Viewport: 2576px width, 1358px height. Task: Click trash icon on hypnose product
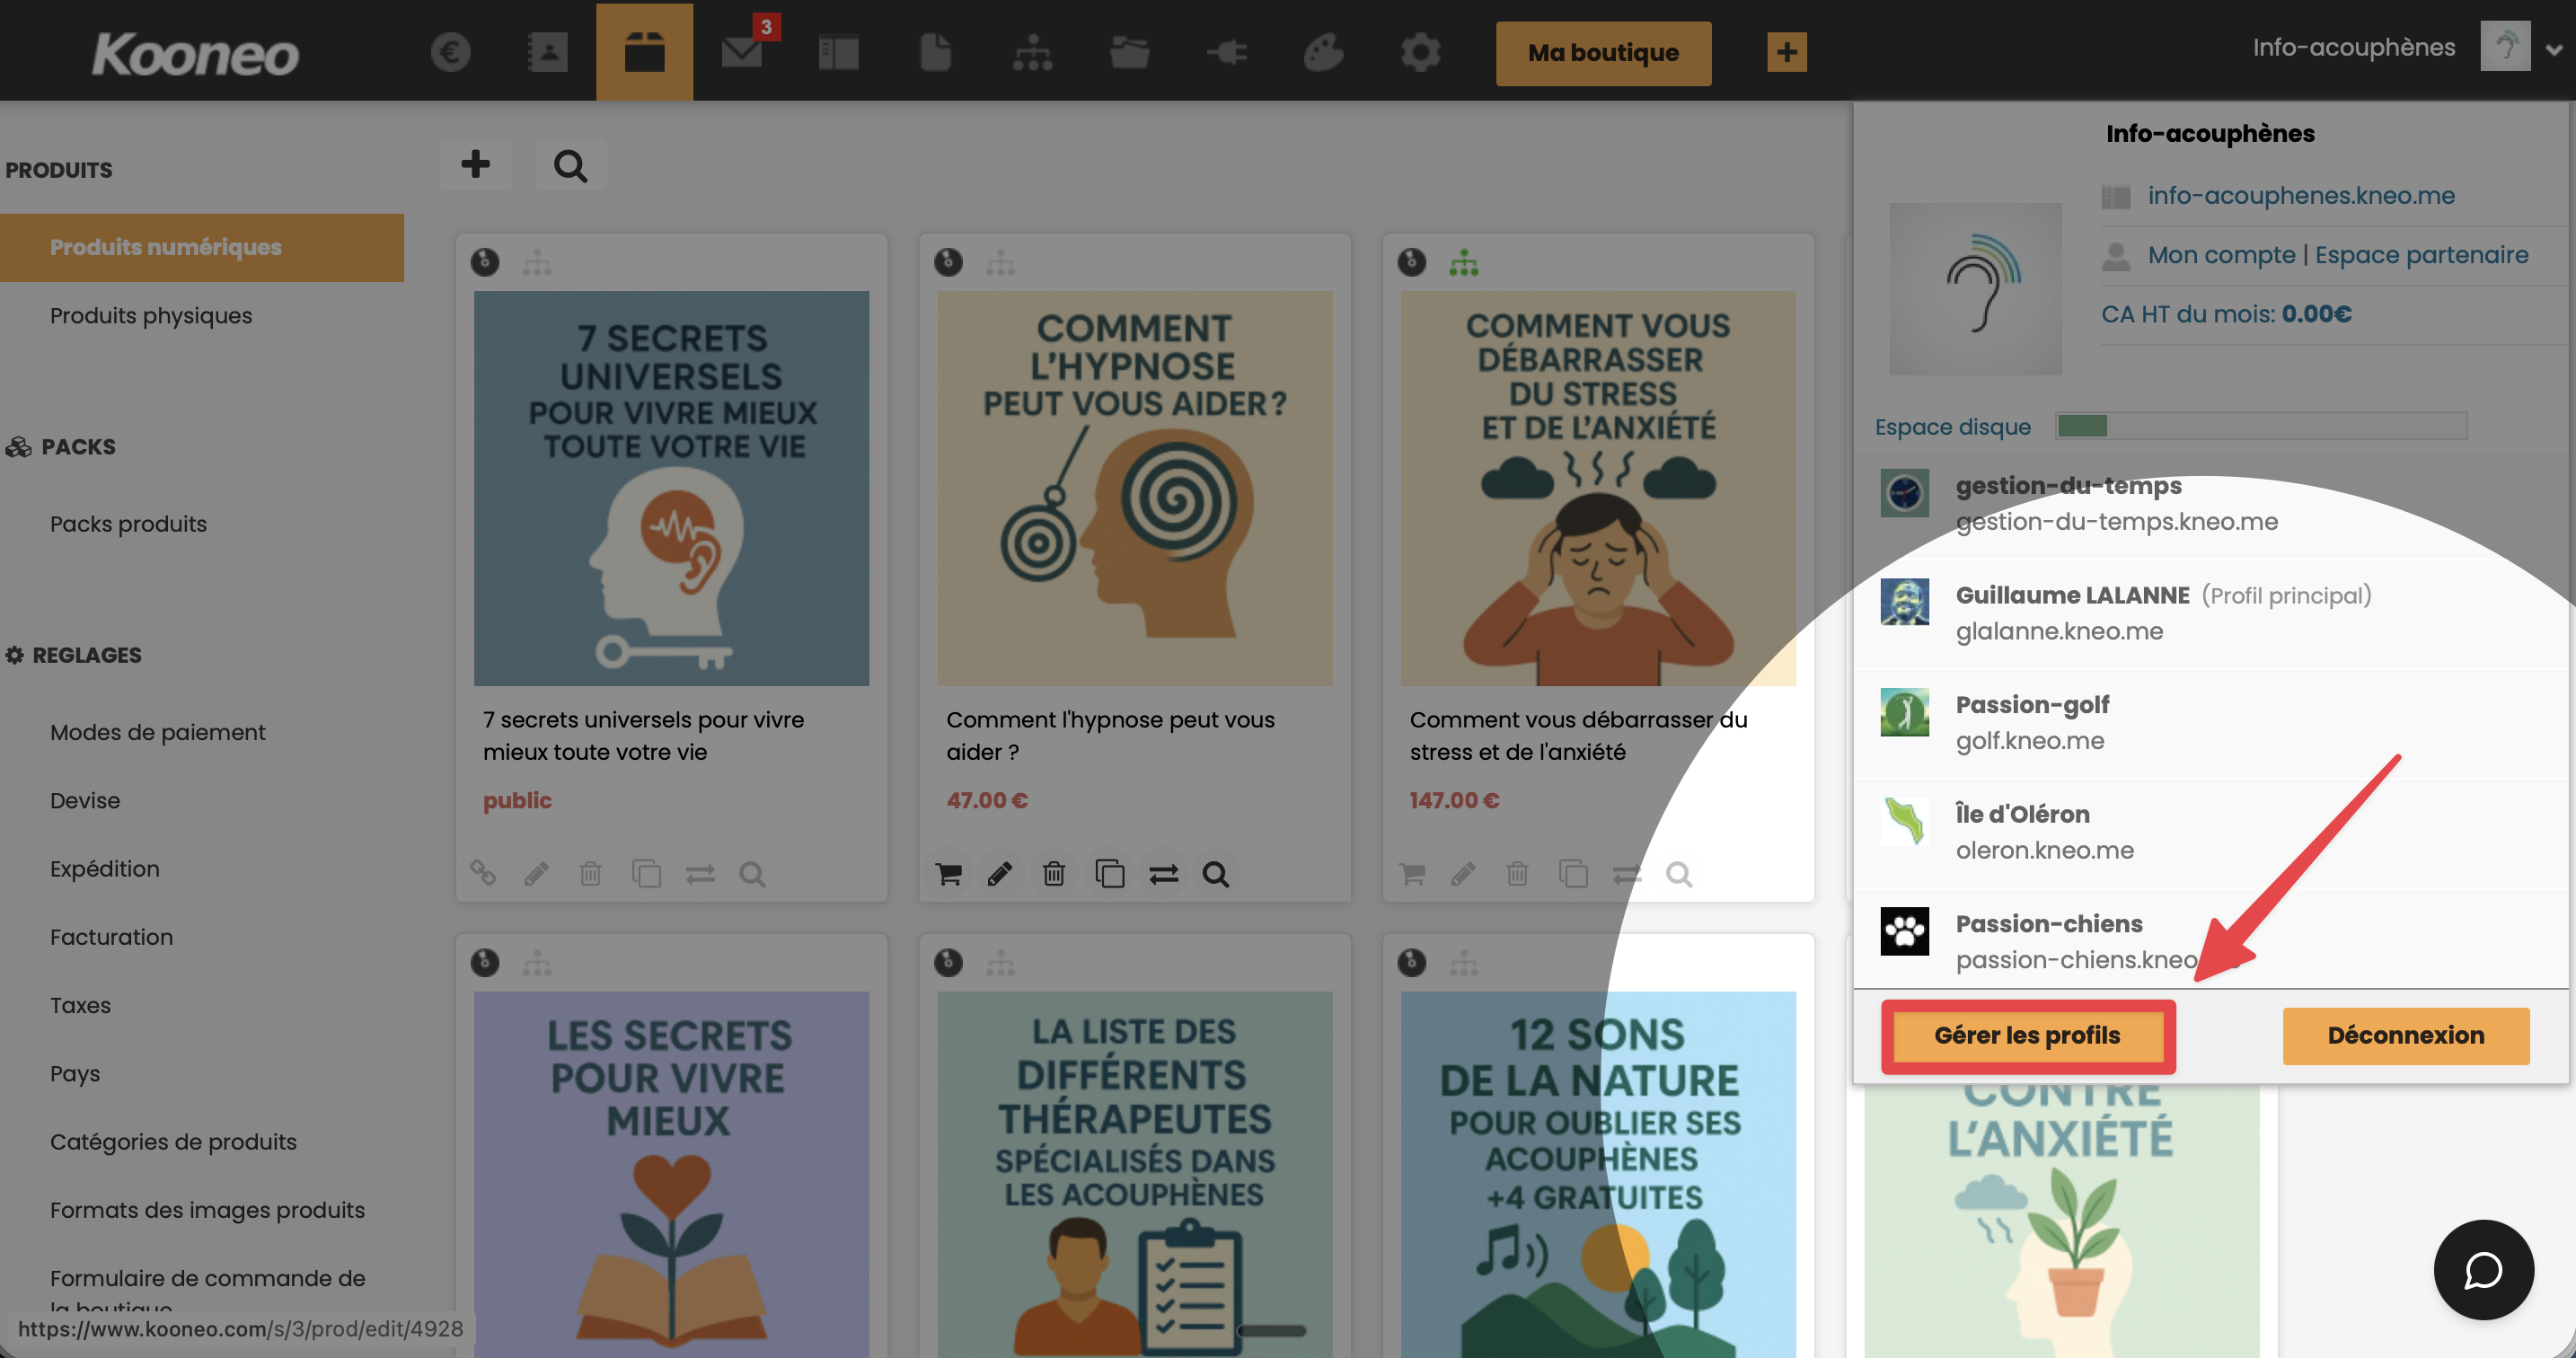[x=1053, y=874]
